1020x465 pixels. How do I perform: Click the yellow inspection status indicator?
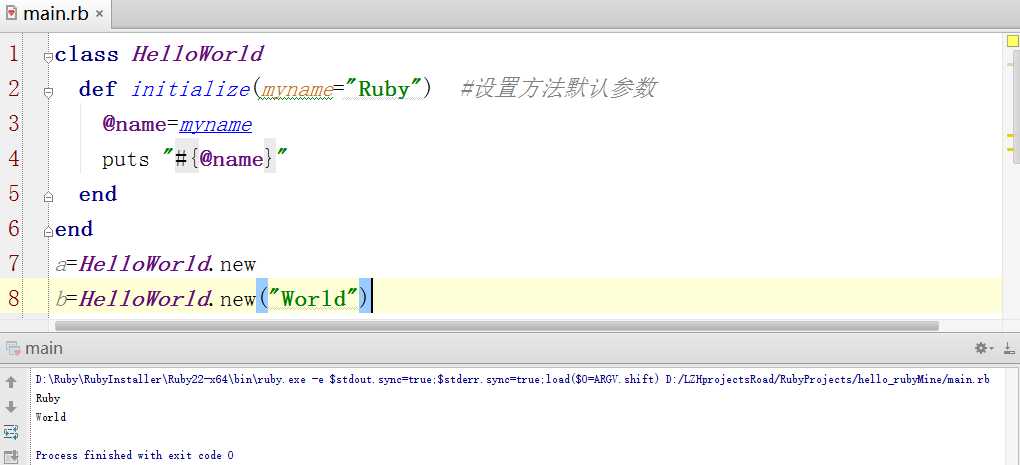pyautogui.click(x=1013, y=42)
